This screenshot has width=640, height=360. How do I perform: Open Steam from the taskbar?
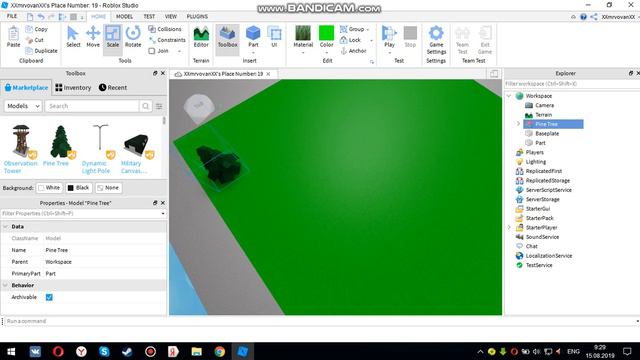pos(127,351)
